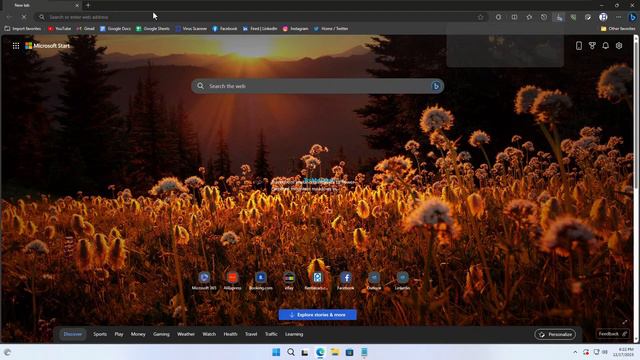This screenshot has height=360, width=640.
Task: Expand background image fullscreen arrows
Action: (x=624, y=322)
